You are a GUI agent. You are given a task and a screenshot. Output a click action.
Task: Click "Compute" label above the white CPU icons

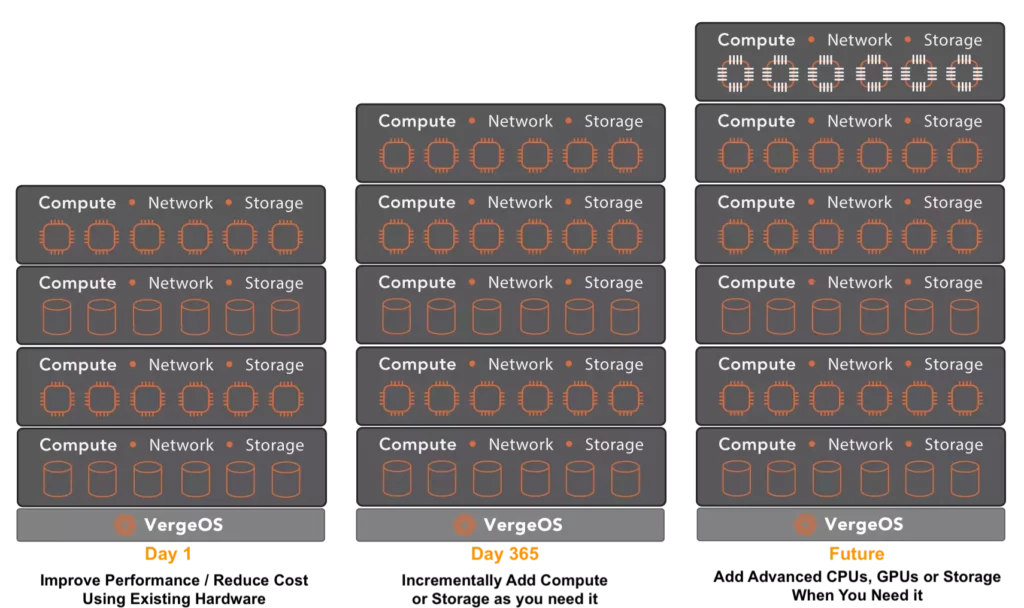(756, 40)
